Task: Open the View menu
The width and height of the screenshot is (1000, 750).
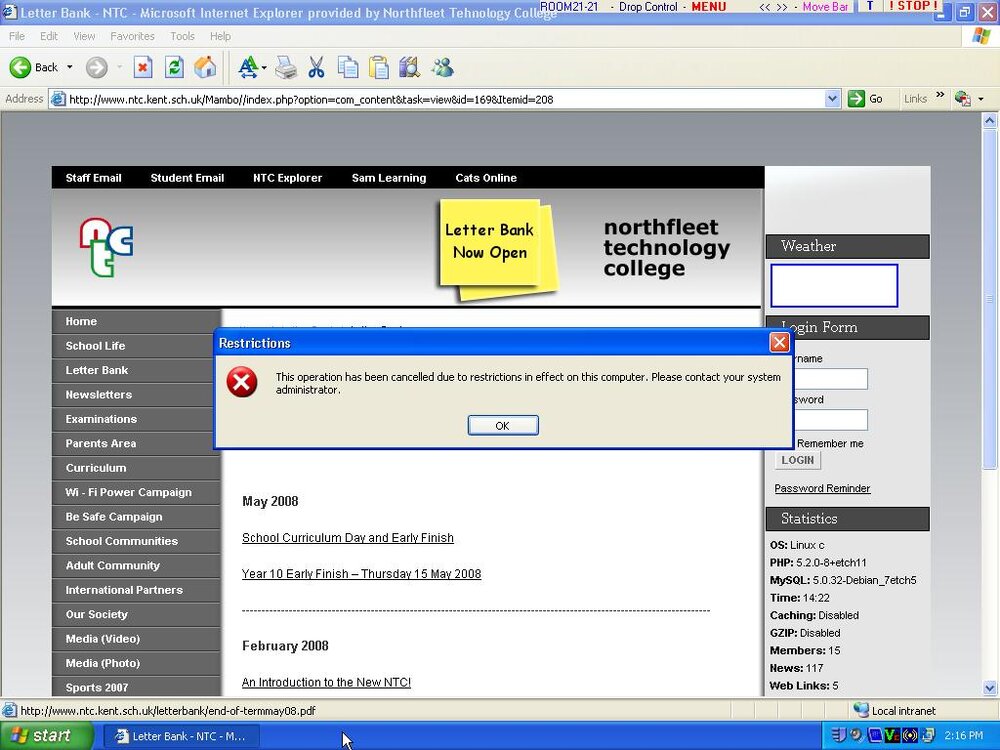Action: tap(84, 36)
